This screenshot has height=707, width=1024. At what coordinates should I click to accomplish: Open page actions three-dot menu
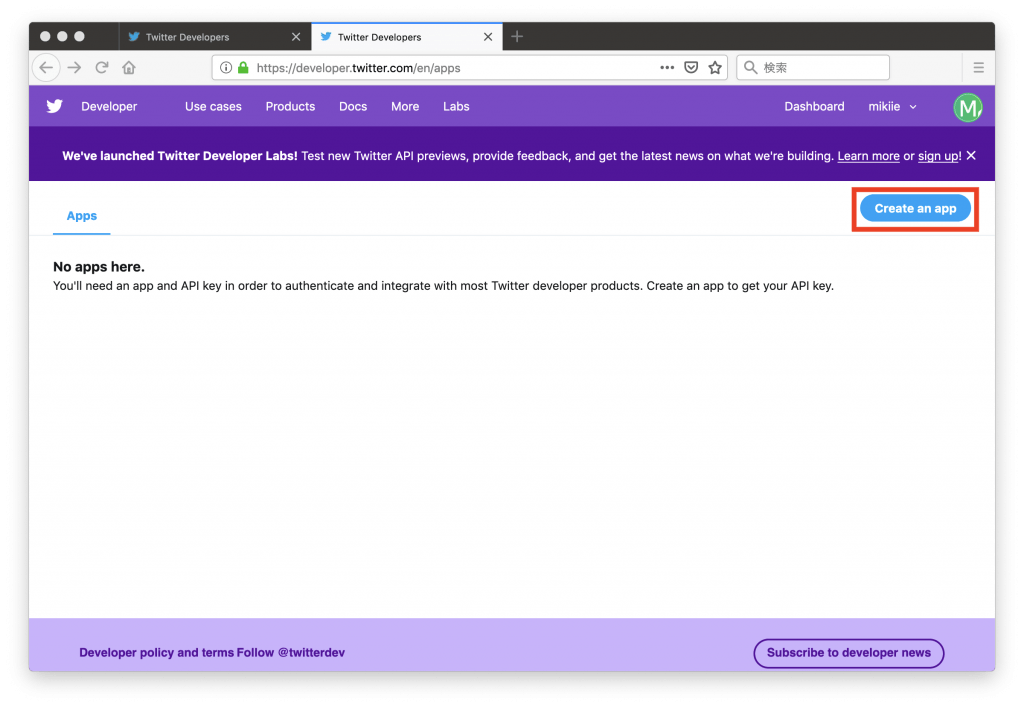coord(667,68)
